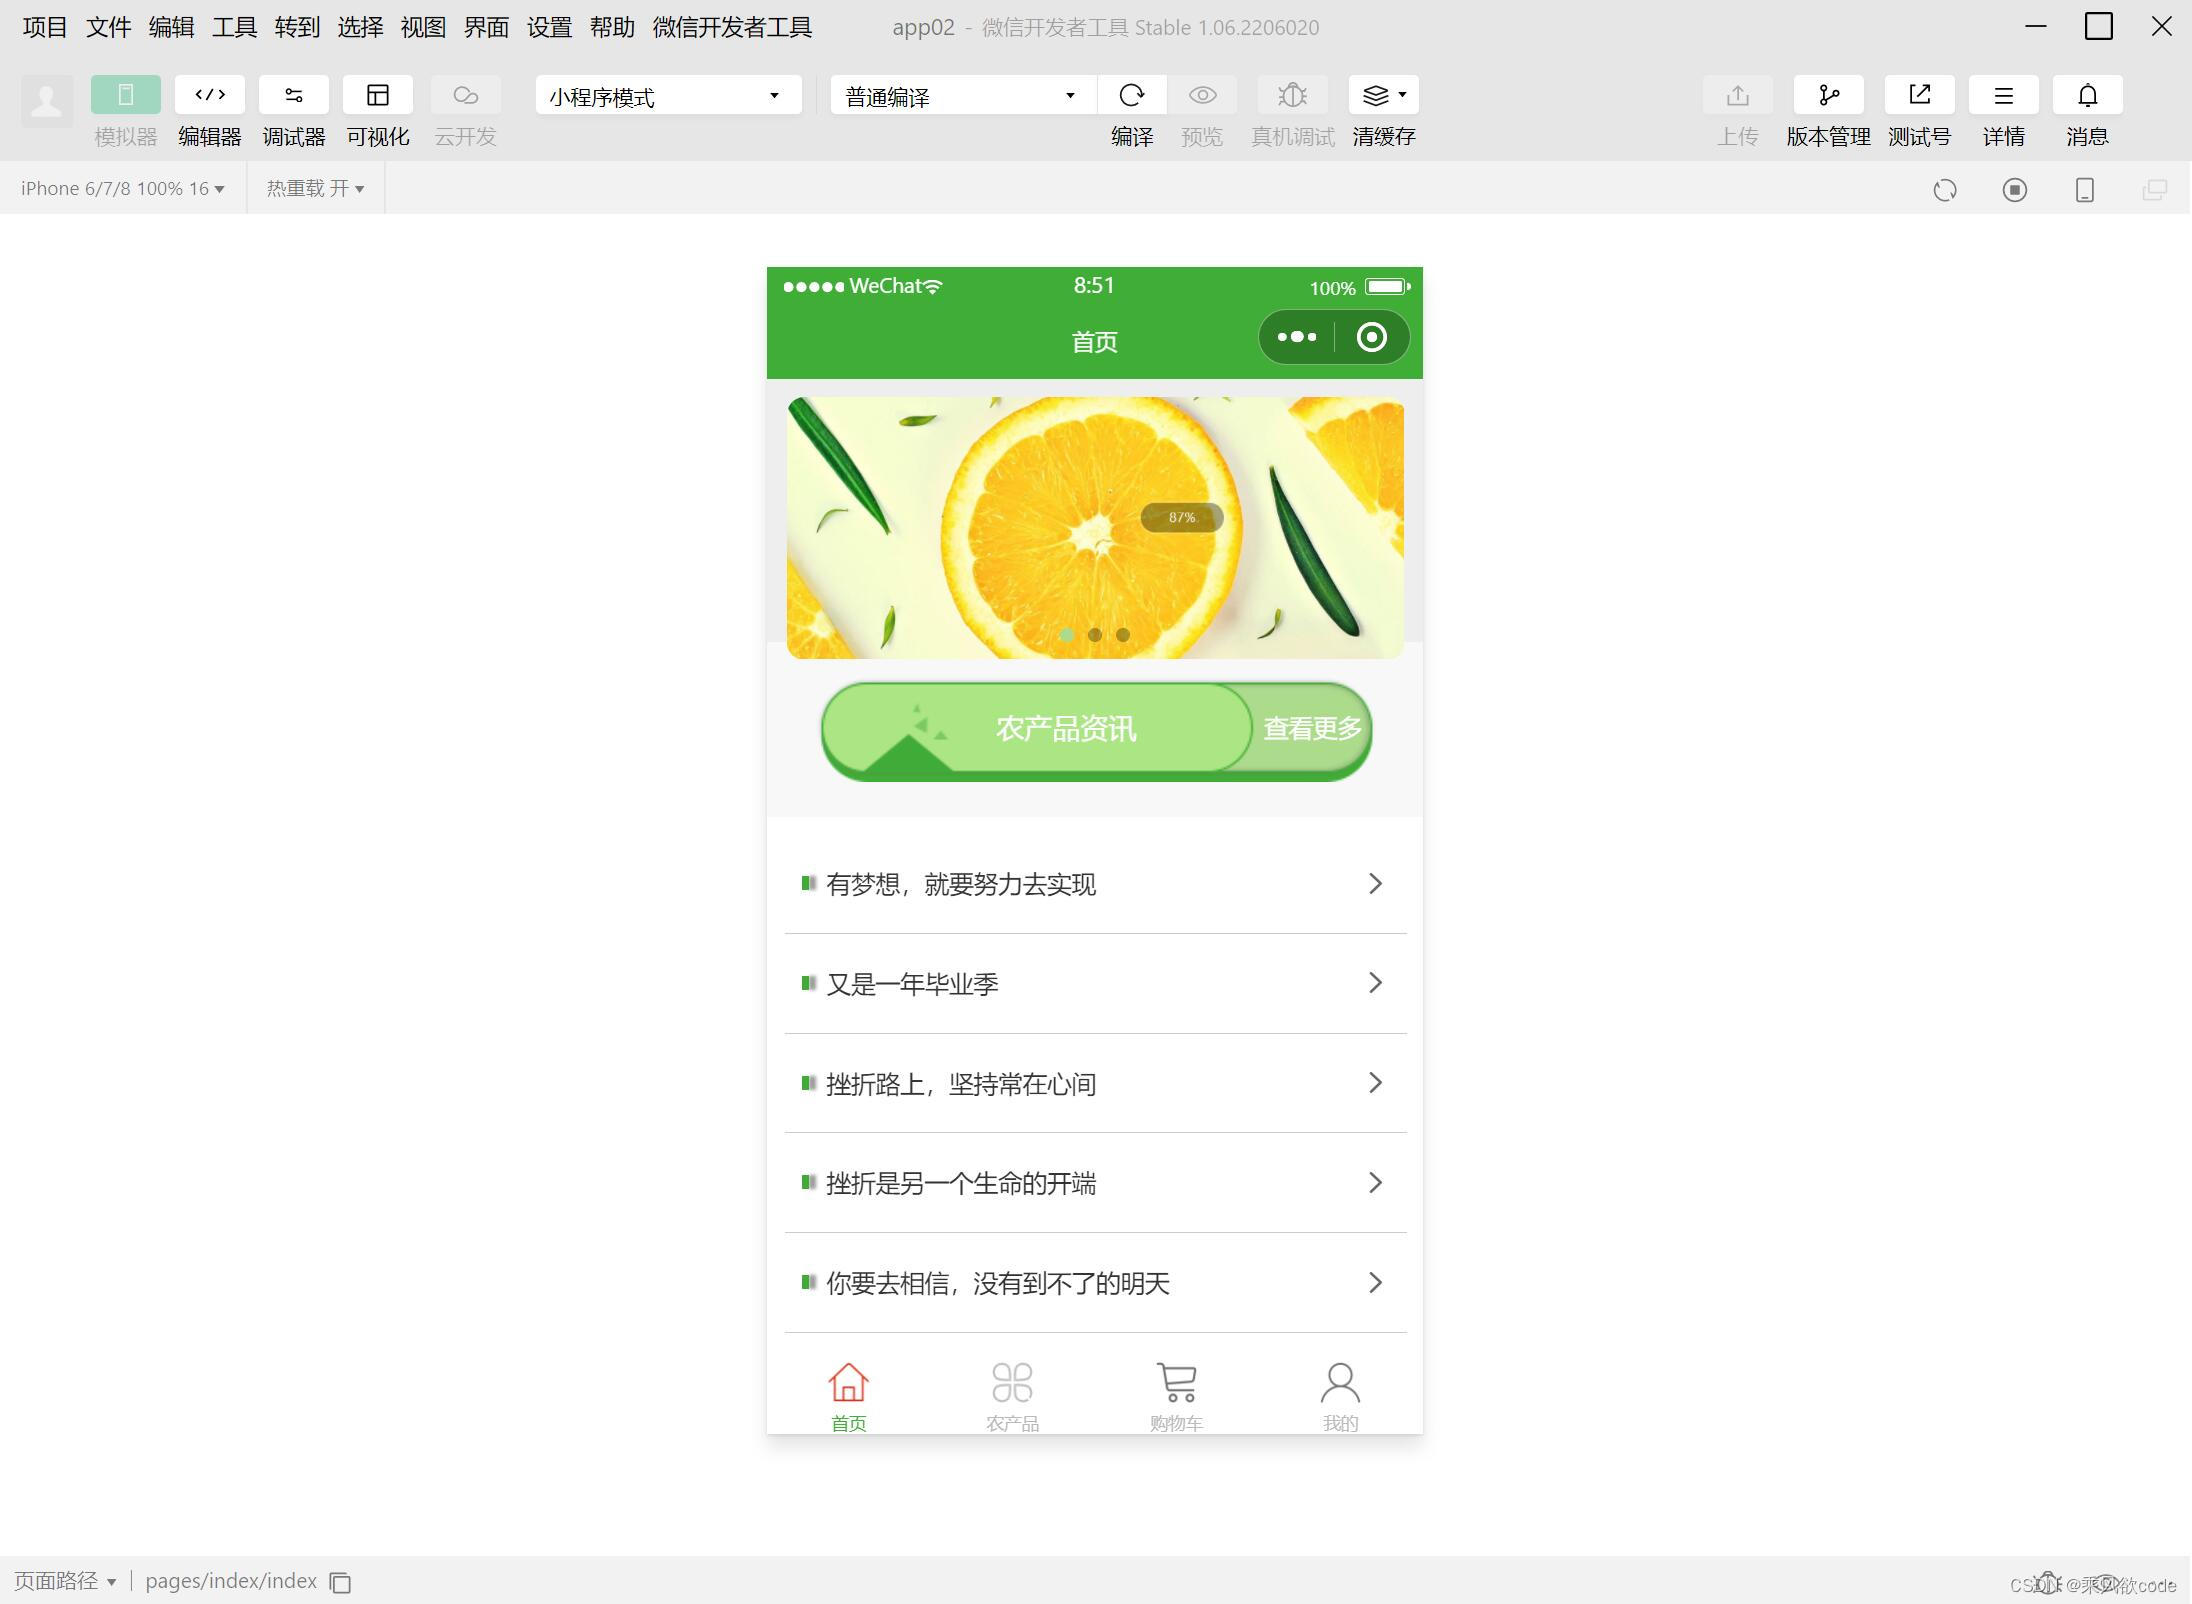2192x1604 pixels.
Task: Toggle 模拟器 simulator visibility
Action: [x=125, y=95]
